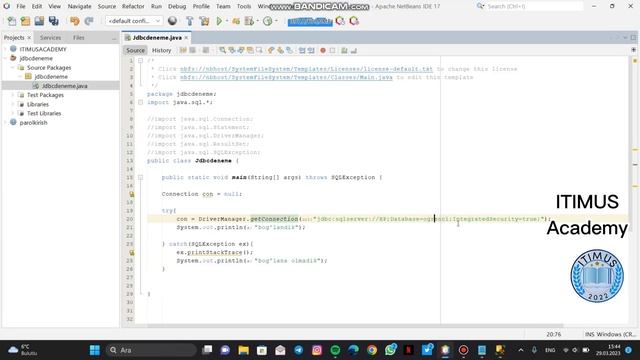The width and height of the screenshot is (640, 360).
Task: Click the Stop Macro Recording square icon
Action: (x=332, y=50)
